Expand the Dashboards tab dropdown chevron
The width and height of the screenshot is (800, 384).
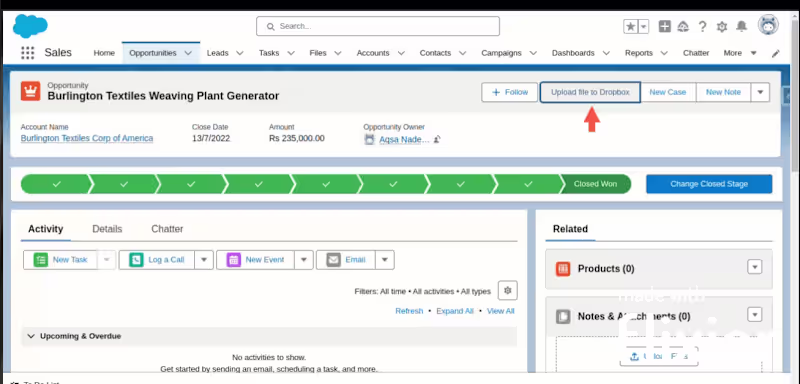(x=606, y=53)
